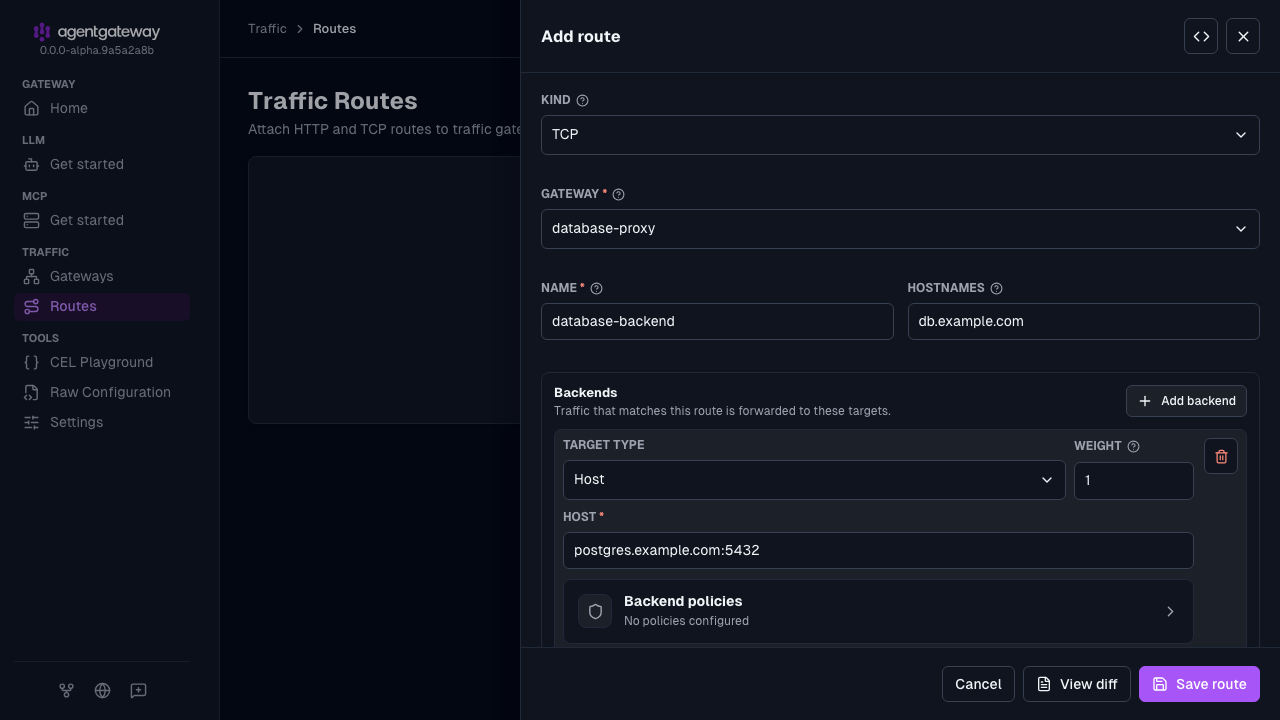Click the Add route panel title
1280x720 pixels.
pos(580,36)
